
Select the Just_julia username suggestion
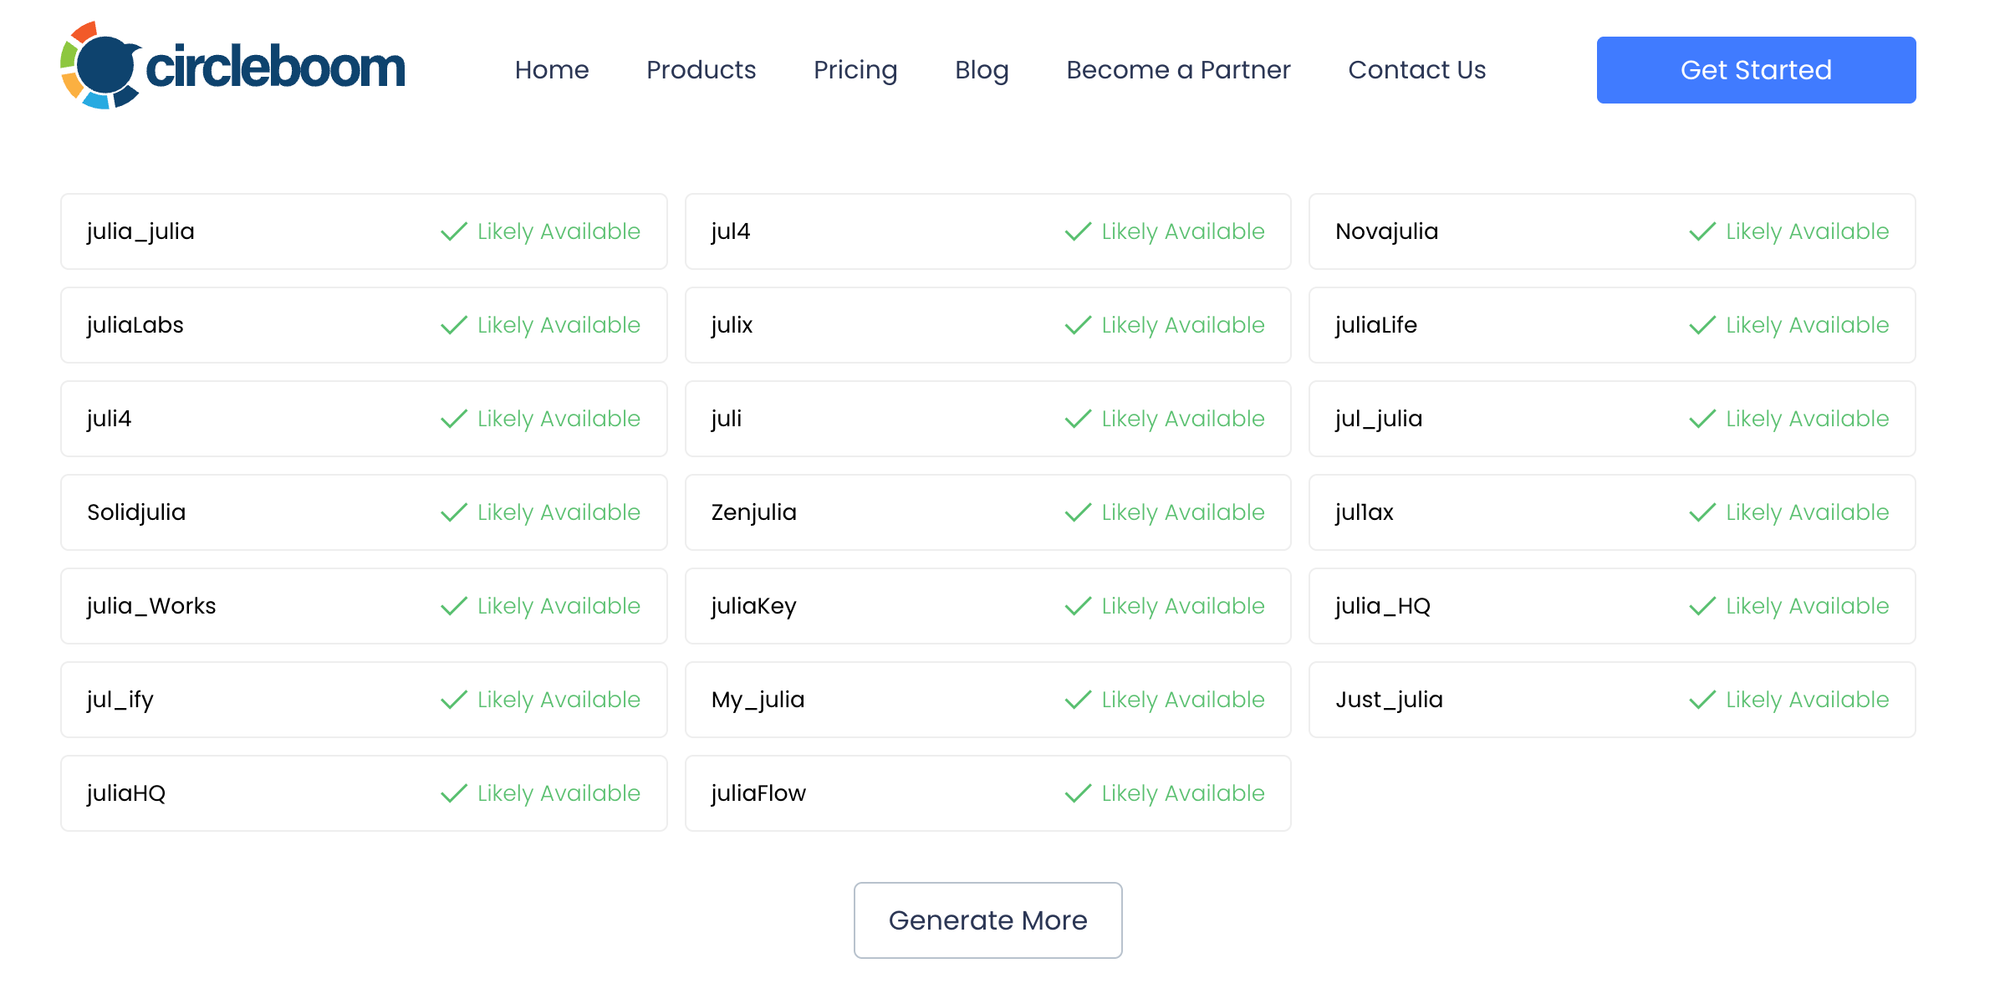1389,700
